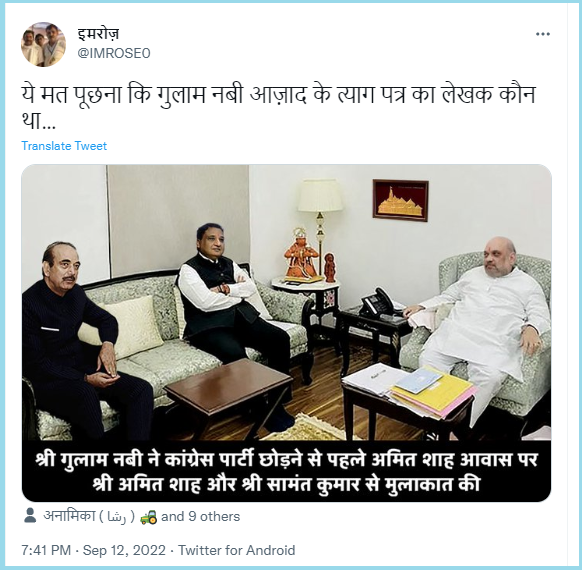Screen dimensions: 582x570
Task: Click the इमरोज़ display name
Action: (98, 34)
